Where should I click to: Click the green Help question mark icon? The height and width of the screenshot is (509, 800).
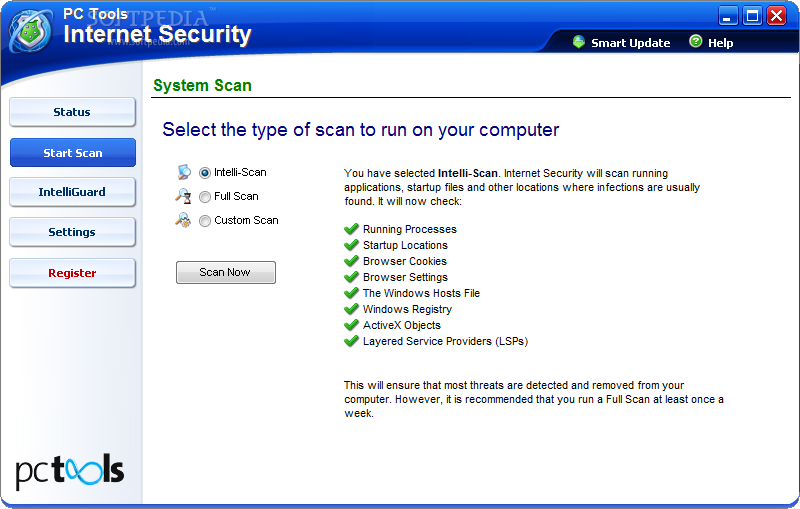coord(695,42)
